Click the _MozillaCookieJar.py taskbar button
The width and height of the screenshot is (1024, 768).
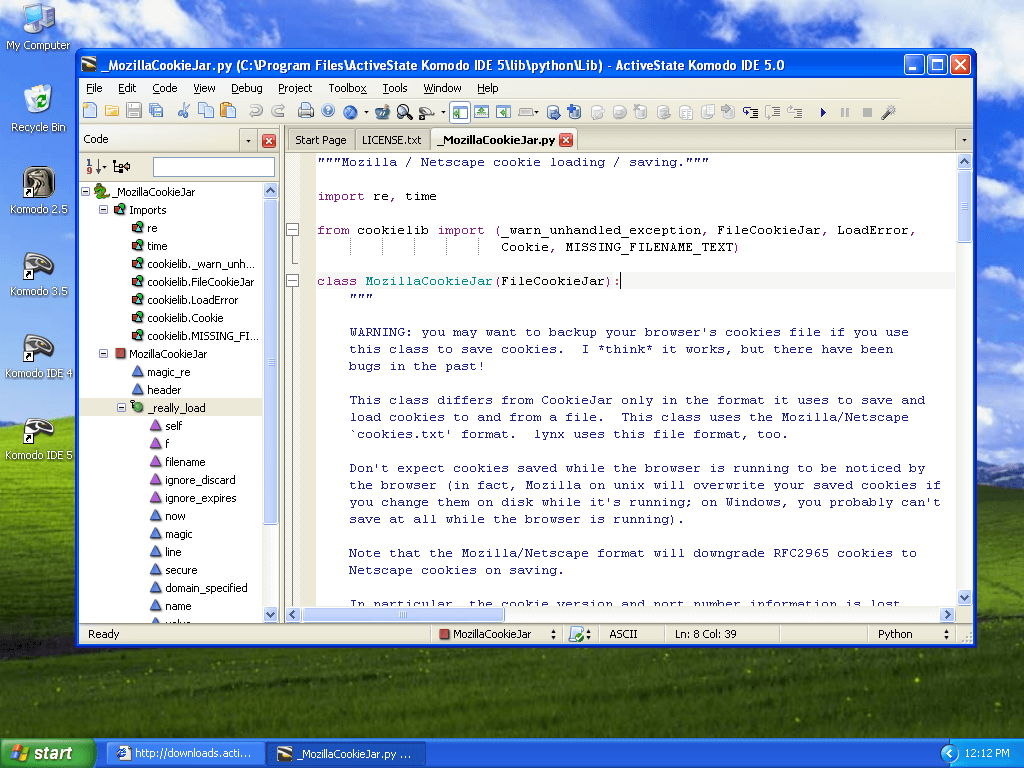[346, 754]
